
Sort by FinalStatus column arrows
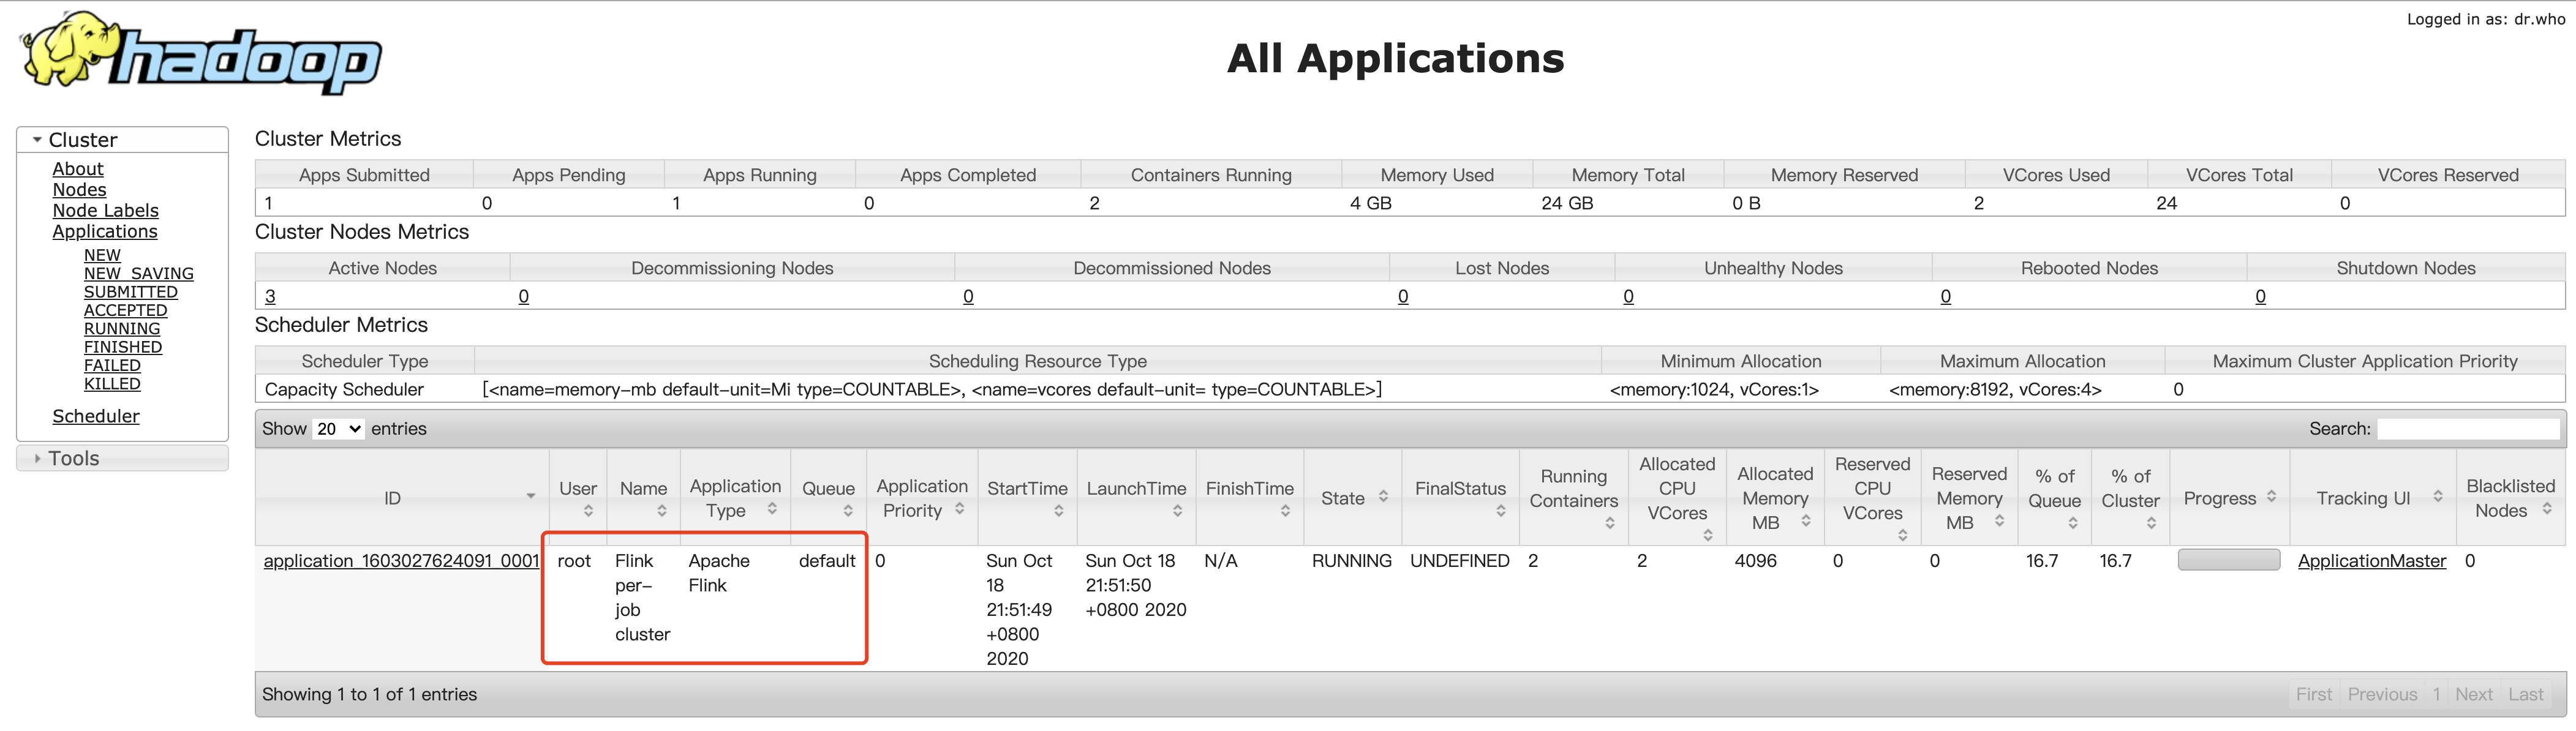pyautogui.click(x=1500, y=511)
